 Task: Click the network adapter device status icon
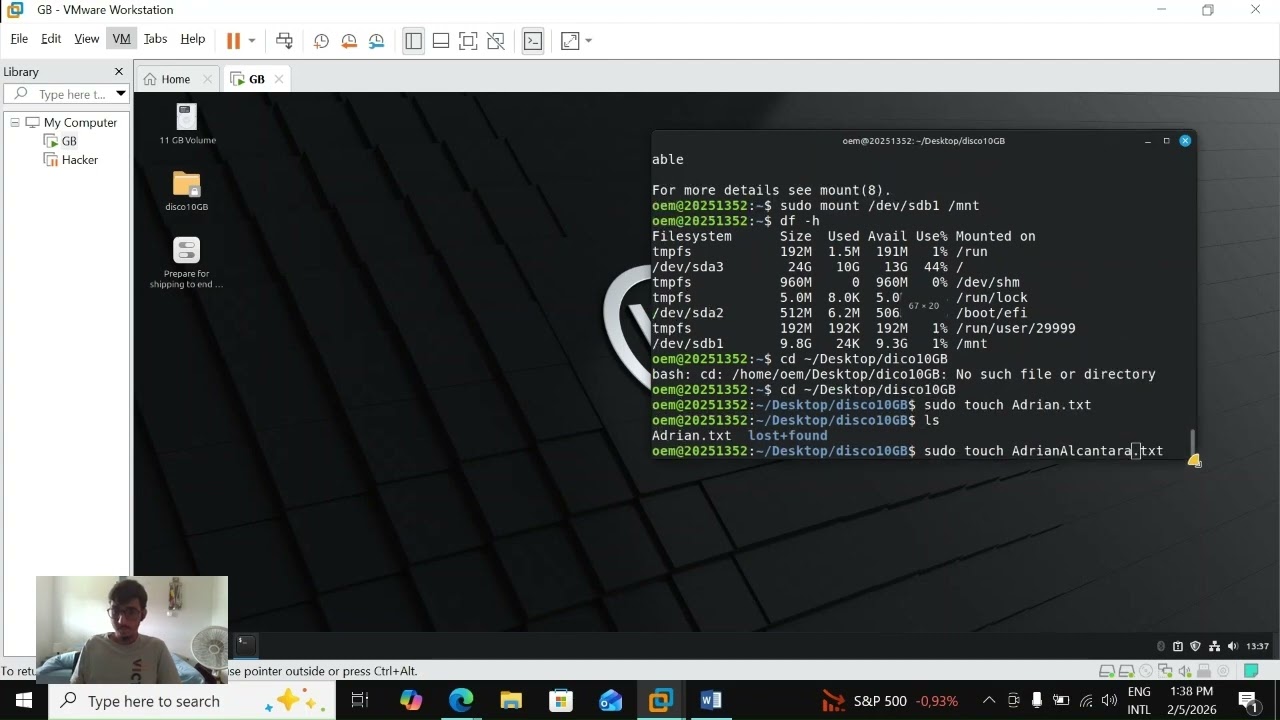pyautogui.click(x=1165, y=671)
